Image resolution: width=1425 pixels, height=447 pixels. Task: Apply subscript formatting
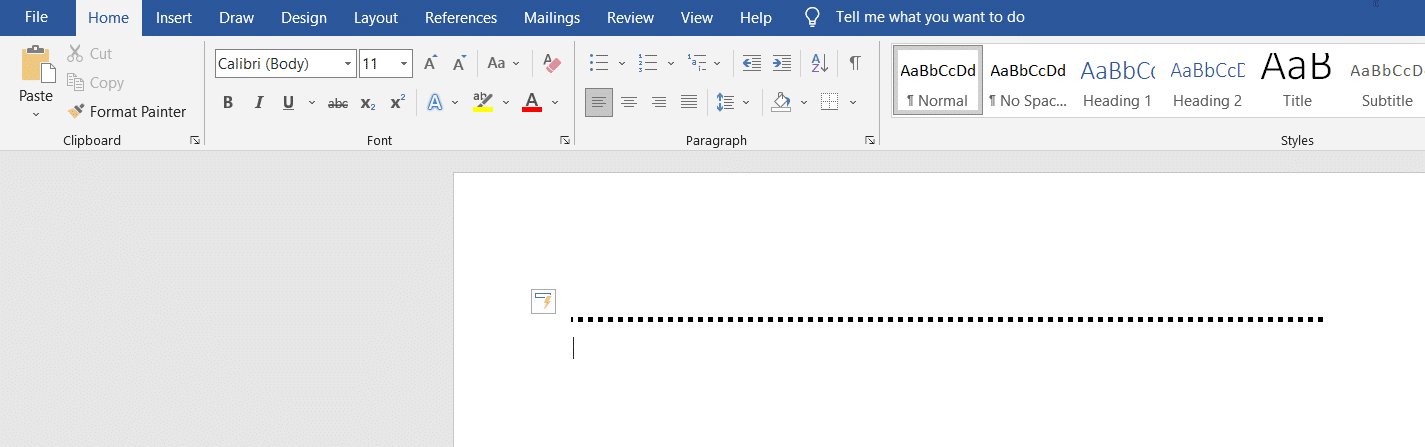(368, 102)
